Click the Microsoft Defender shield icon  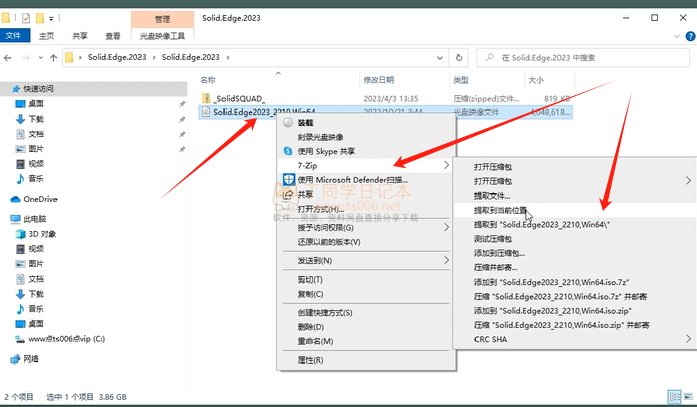pos(289,178)
